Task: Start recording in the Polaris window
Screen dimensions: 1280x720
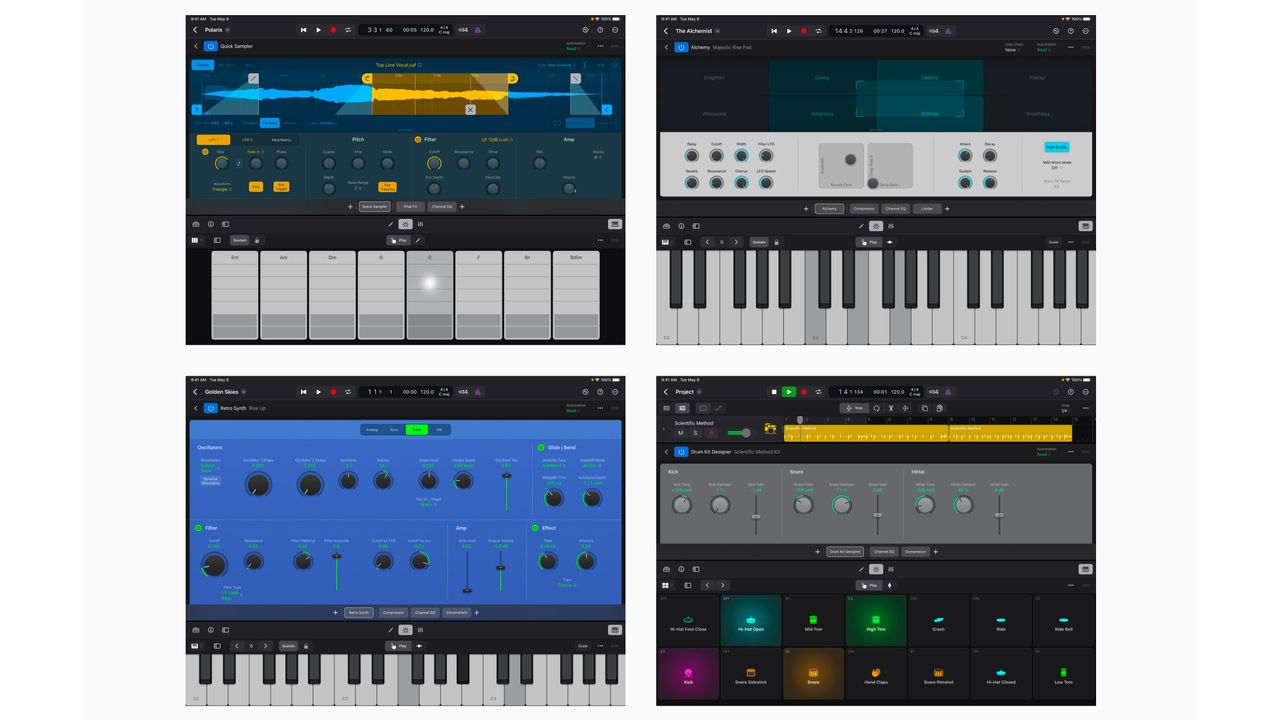Action: [333, 30]
